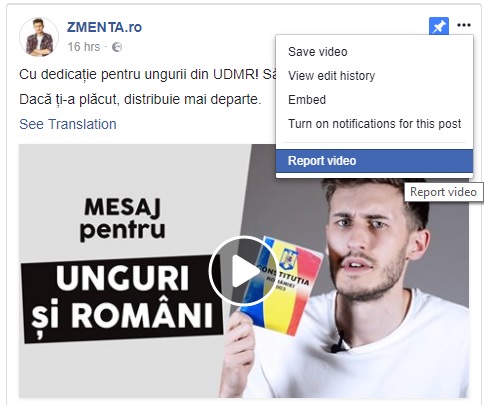The image size is (484, 405).
Task: Click the Report video tooltip label
Action: [443, 192]
